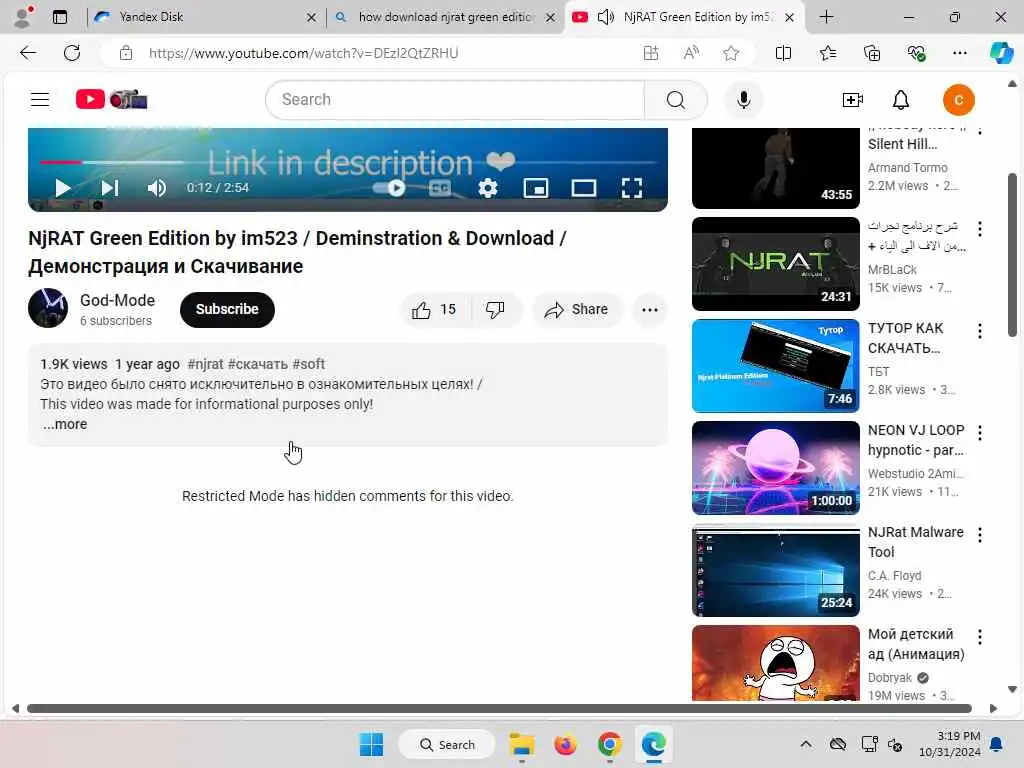Open options for Мой детский ад video

click(980, 637)
